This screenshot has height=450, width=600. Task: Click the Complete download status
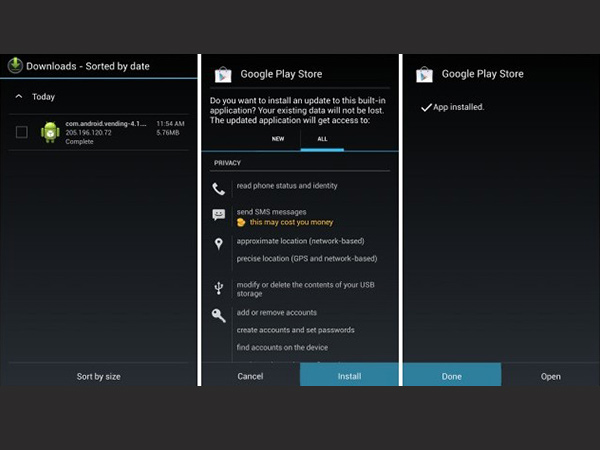[79, 142]
